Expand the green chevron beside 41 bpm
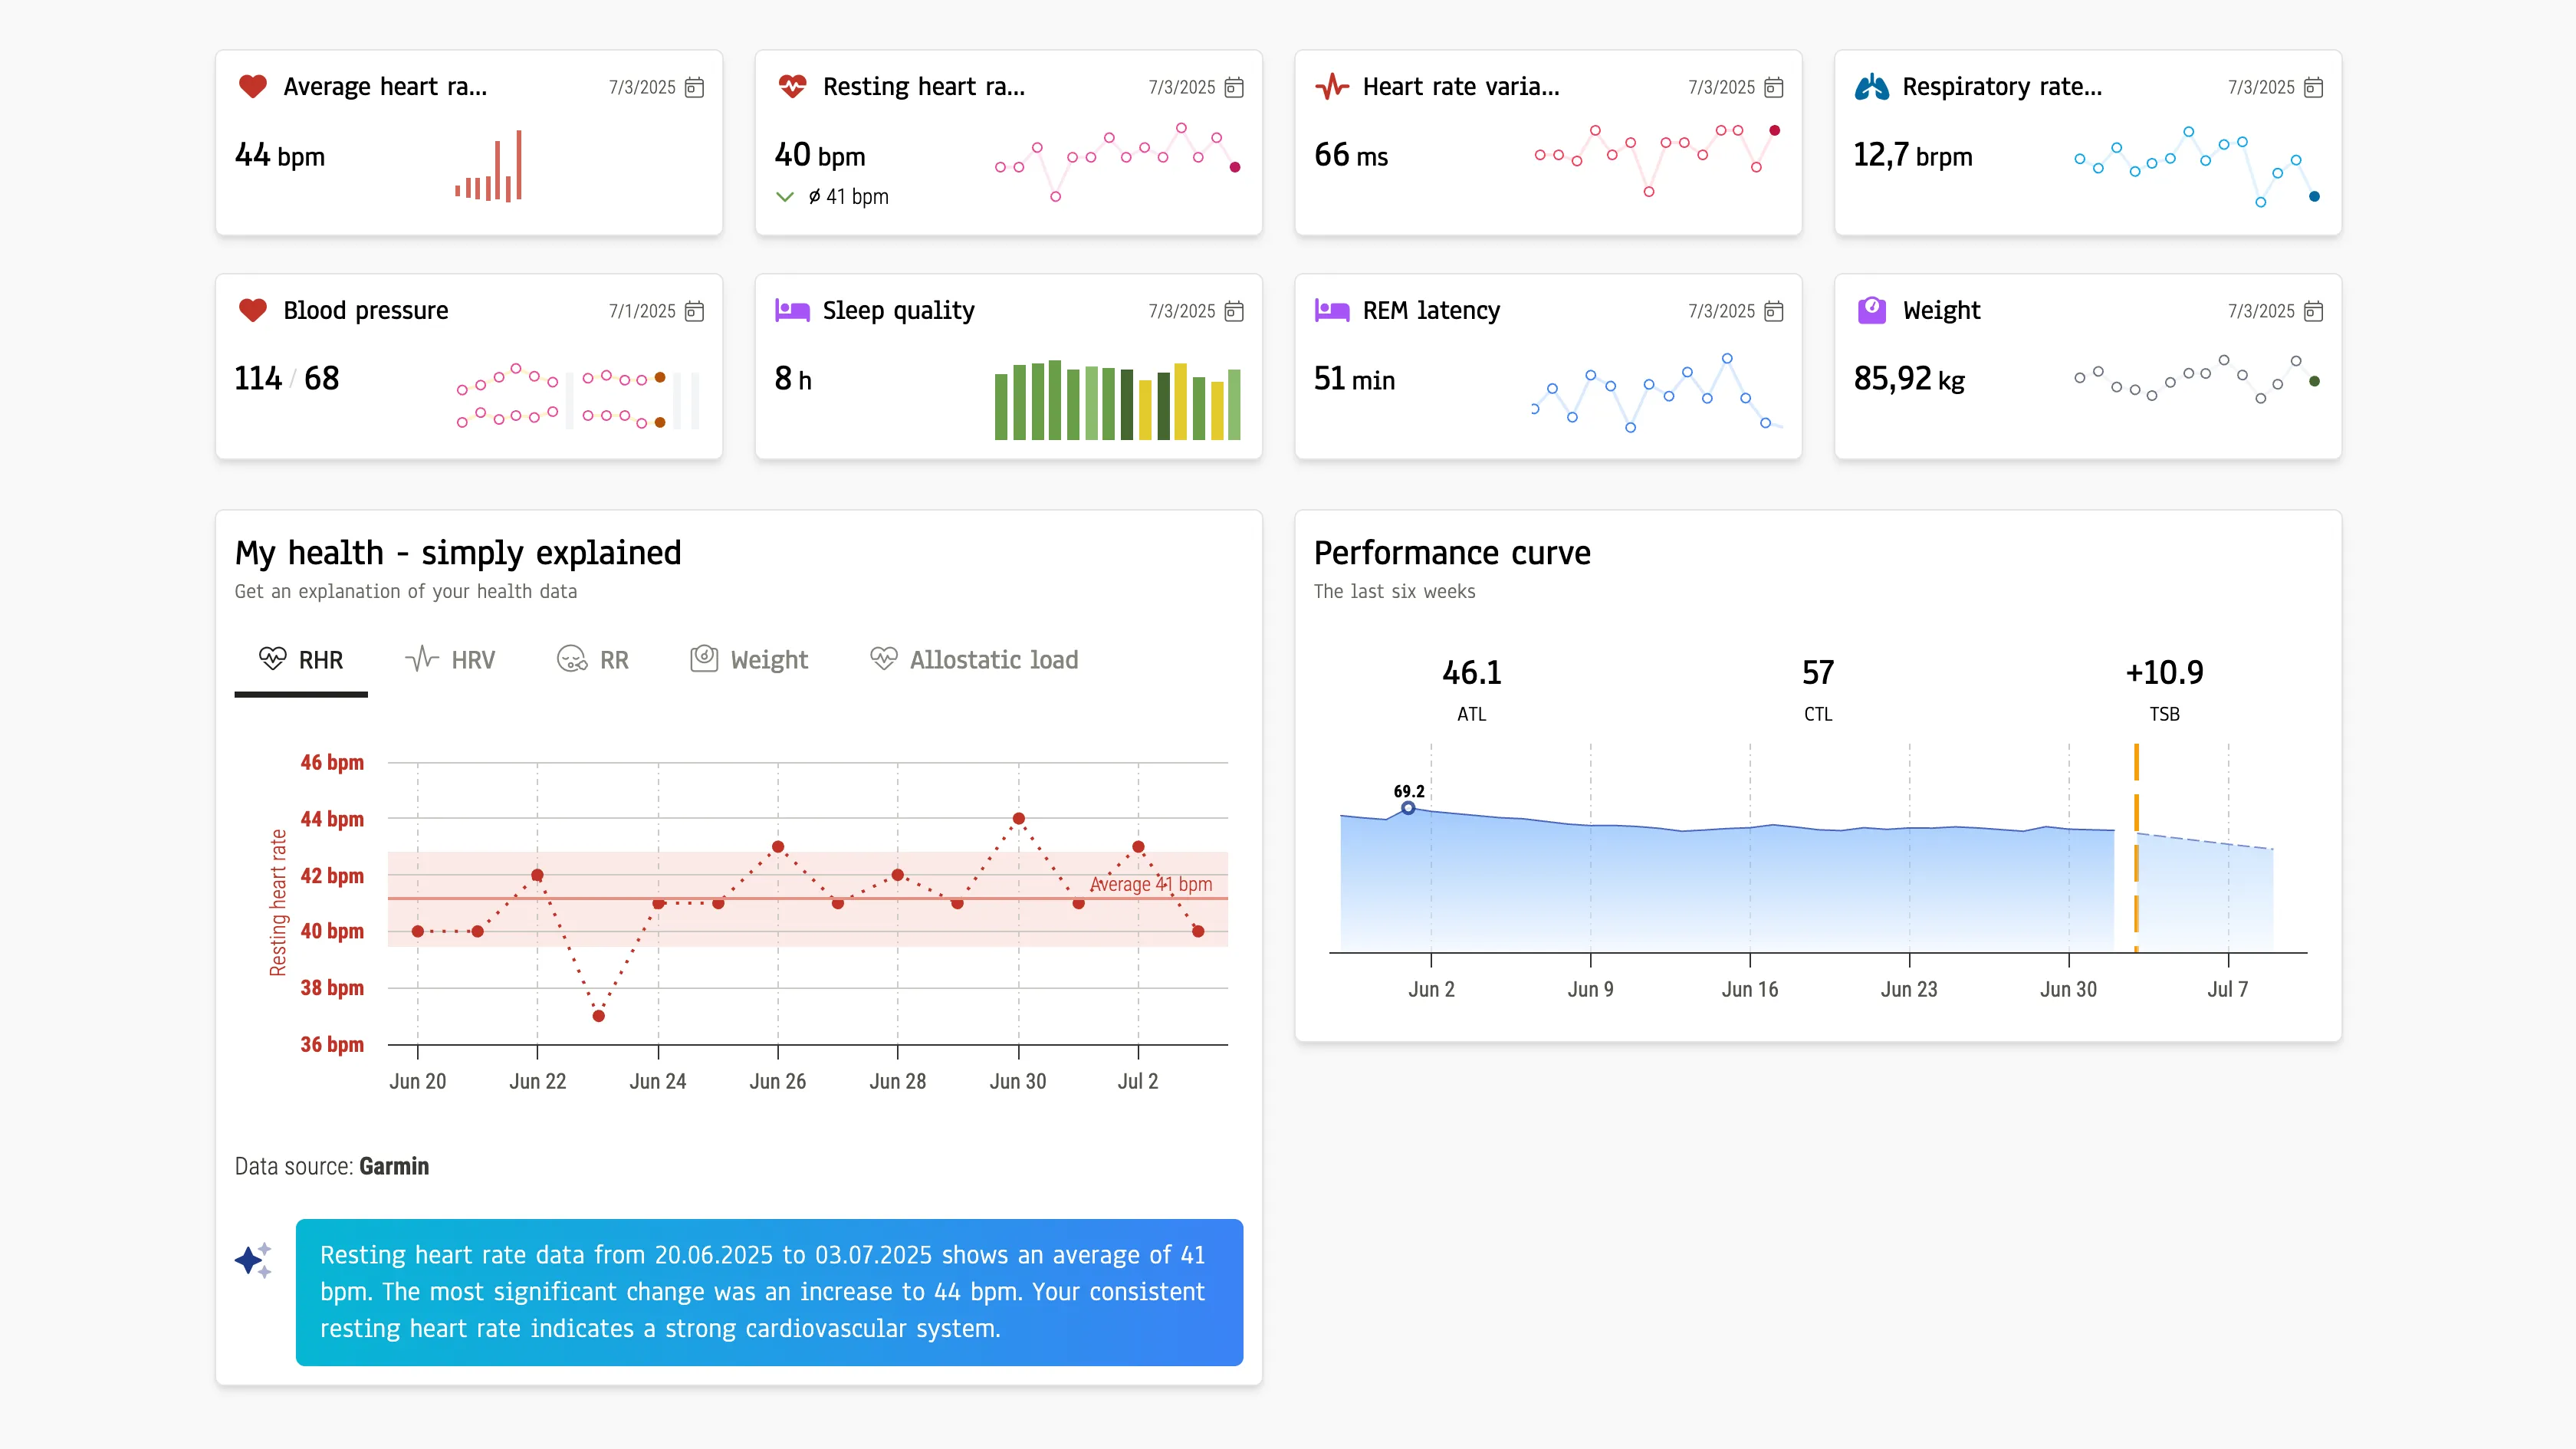Viewport: 2576px width, 1449px height. coord(785,197)
